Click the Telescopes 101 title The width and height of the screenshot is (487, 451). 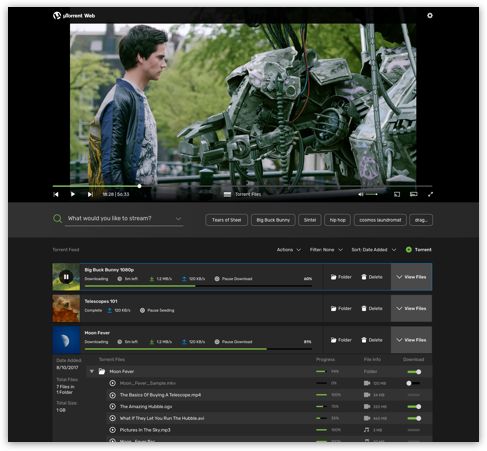pos(101,301)
